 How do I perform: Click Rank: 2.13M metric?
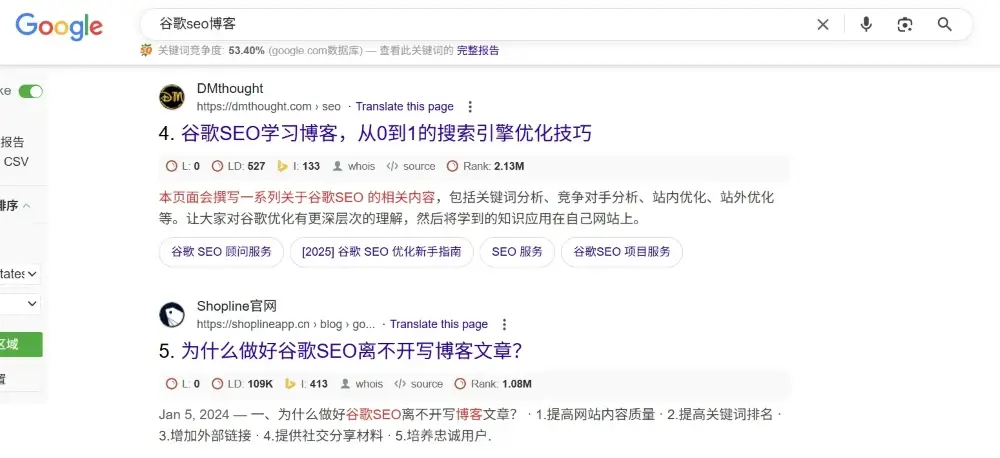(485, 166)
